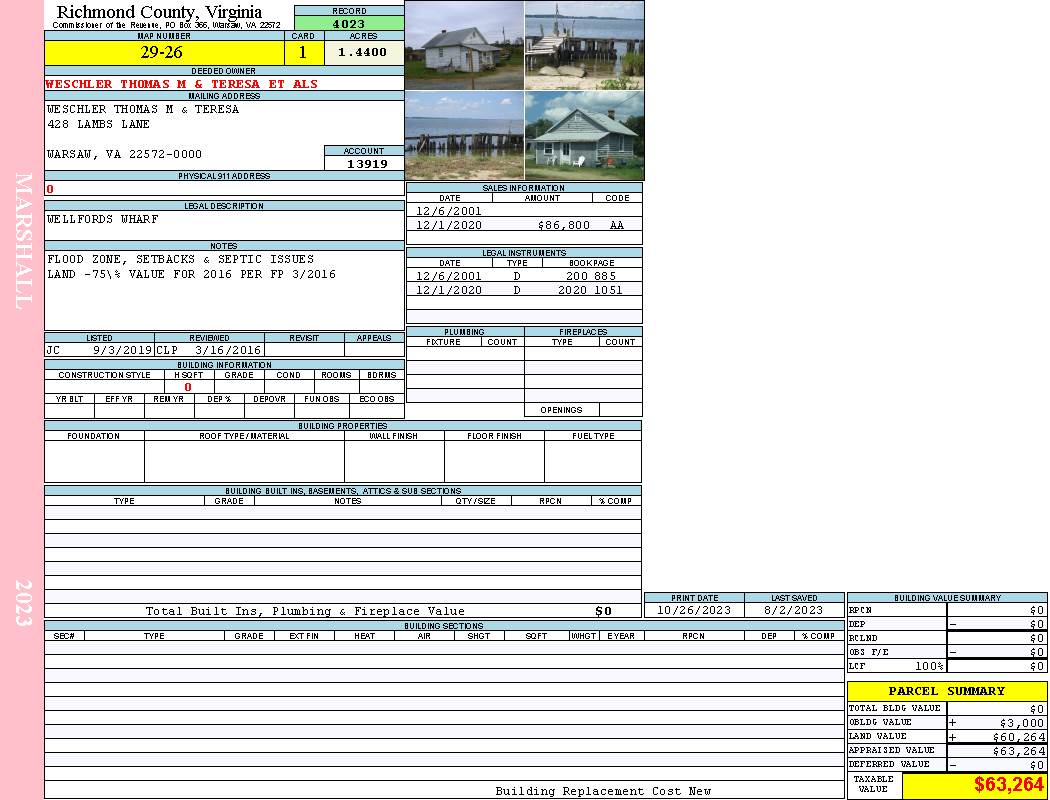This screenshot has height=800, width=1050.
Task: Select LAND VALUE amount $60,264
Action: 1019,737
